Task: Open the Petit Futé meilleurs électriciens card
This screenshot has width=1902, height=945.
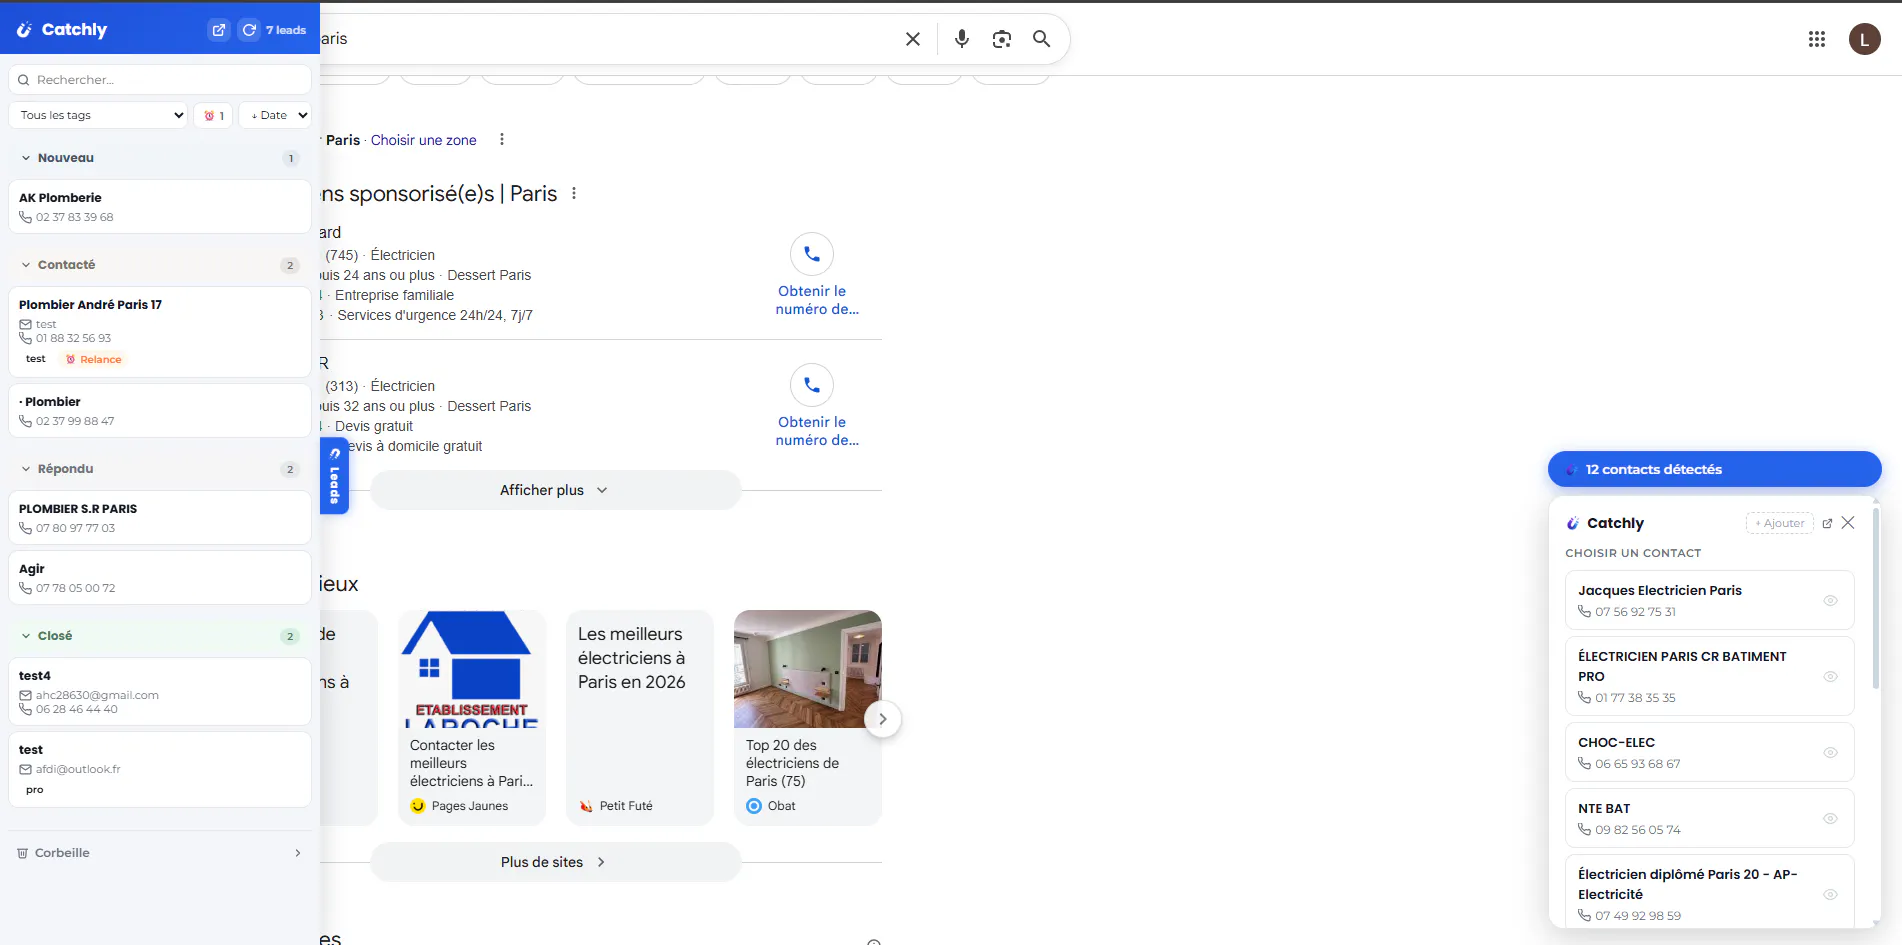Action: (640, 718)
